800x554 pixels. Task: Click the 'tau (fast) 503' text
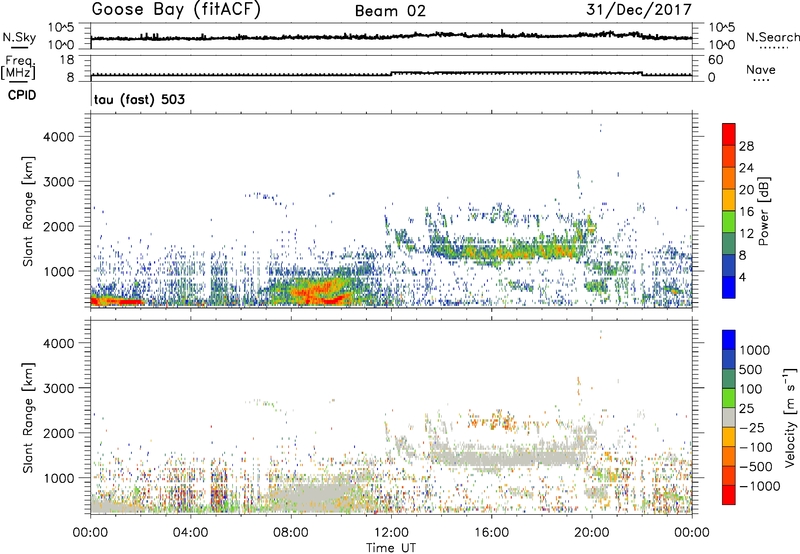139,99
